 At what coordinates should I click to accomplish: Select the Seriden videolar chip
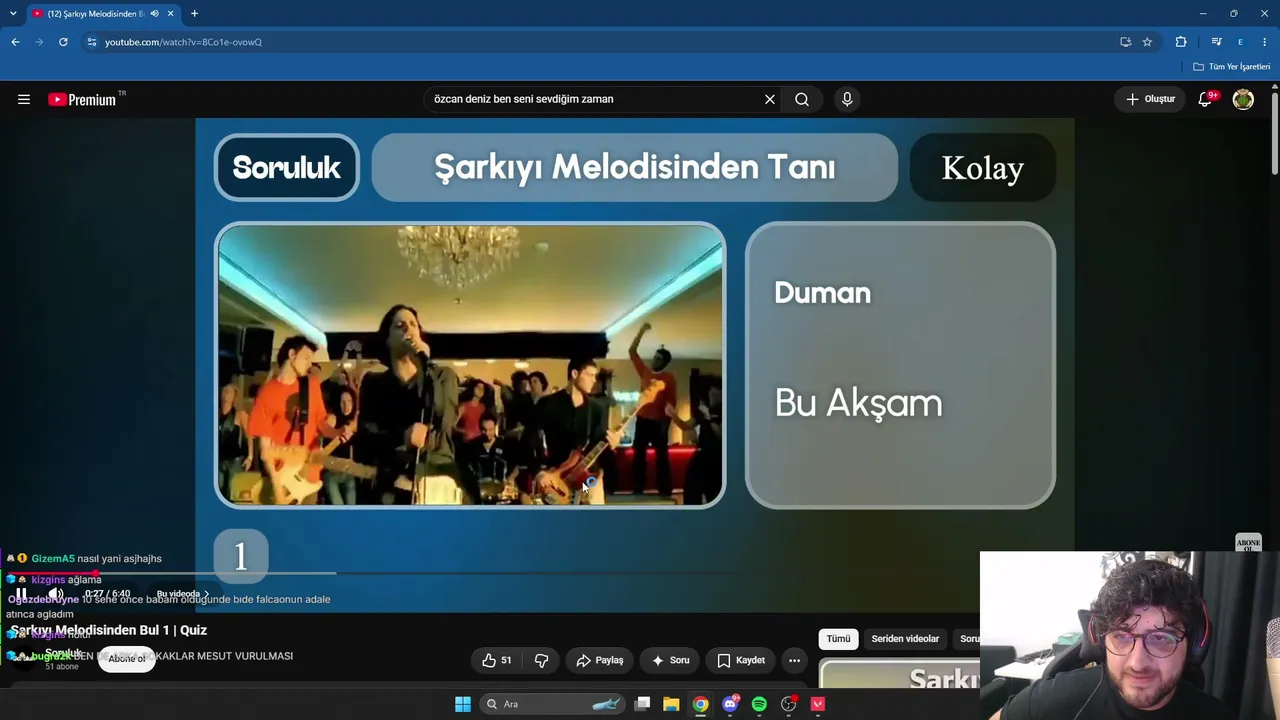pyautogui.click(x=905, y=639)
